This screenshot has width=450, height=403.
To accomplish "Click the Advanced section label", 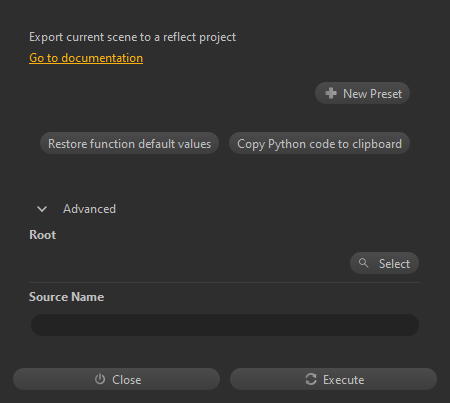I will click(x=89, y=209).
